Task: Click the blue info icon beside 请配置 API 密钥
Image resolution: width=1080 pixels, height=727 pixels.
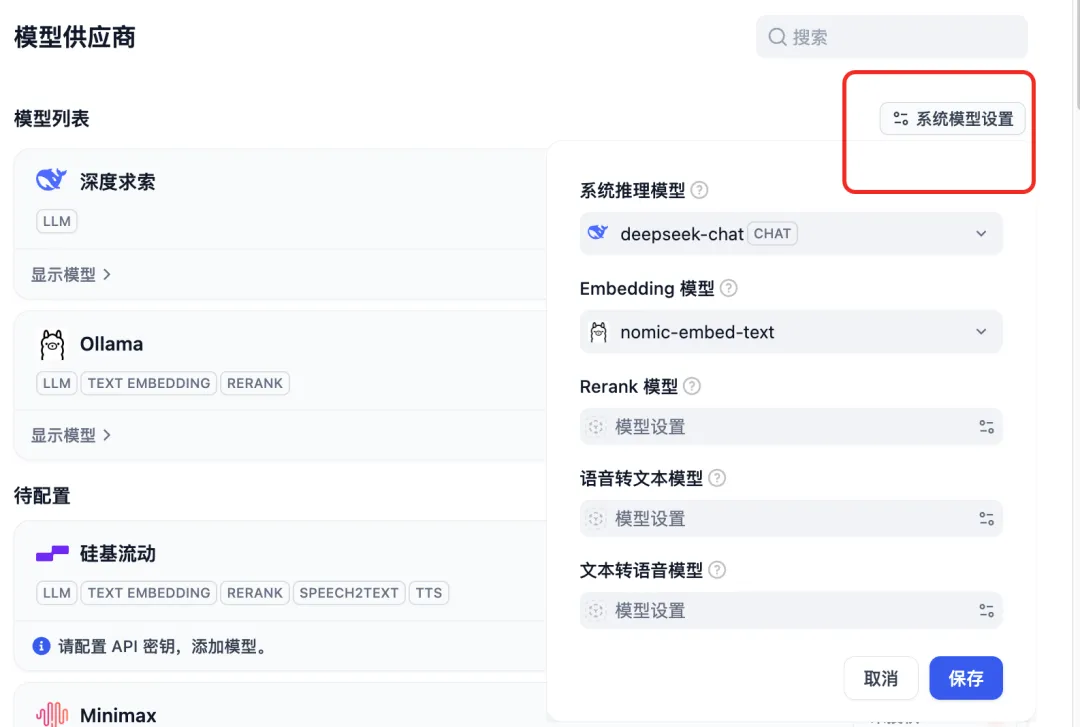Action: 41,646
